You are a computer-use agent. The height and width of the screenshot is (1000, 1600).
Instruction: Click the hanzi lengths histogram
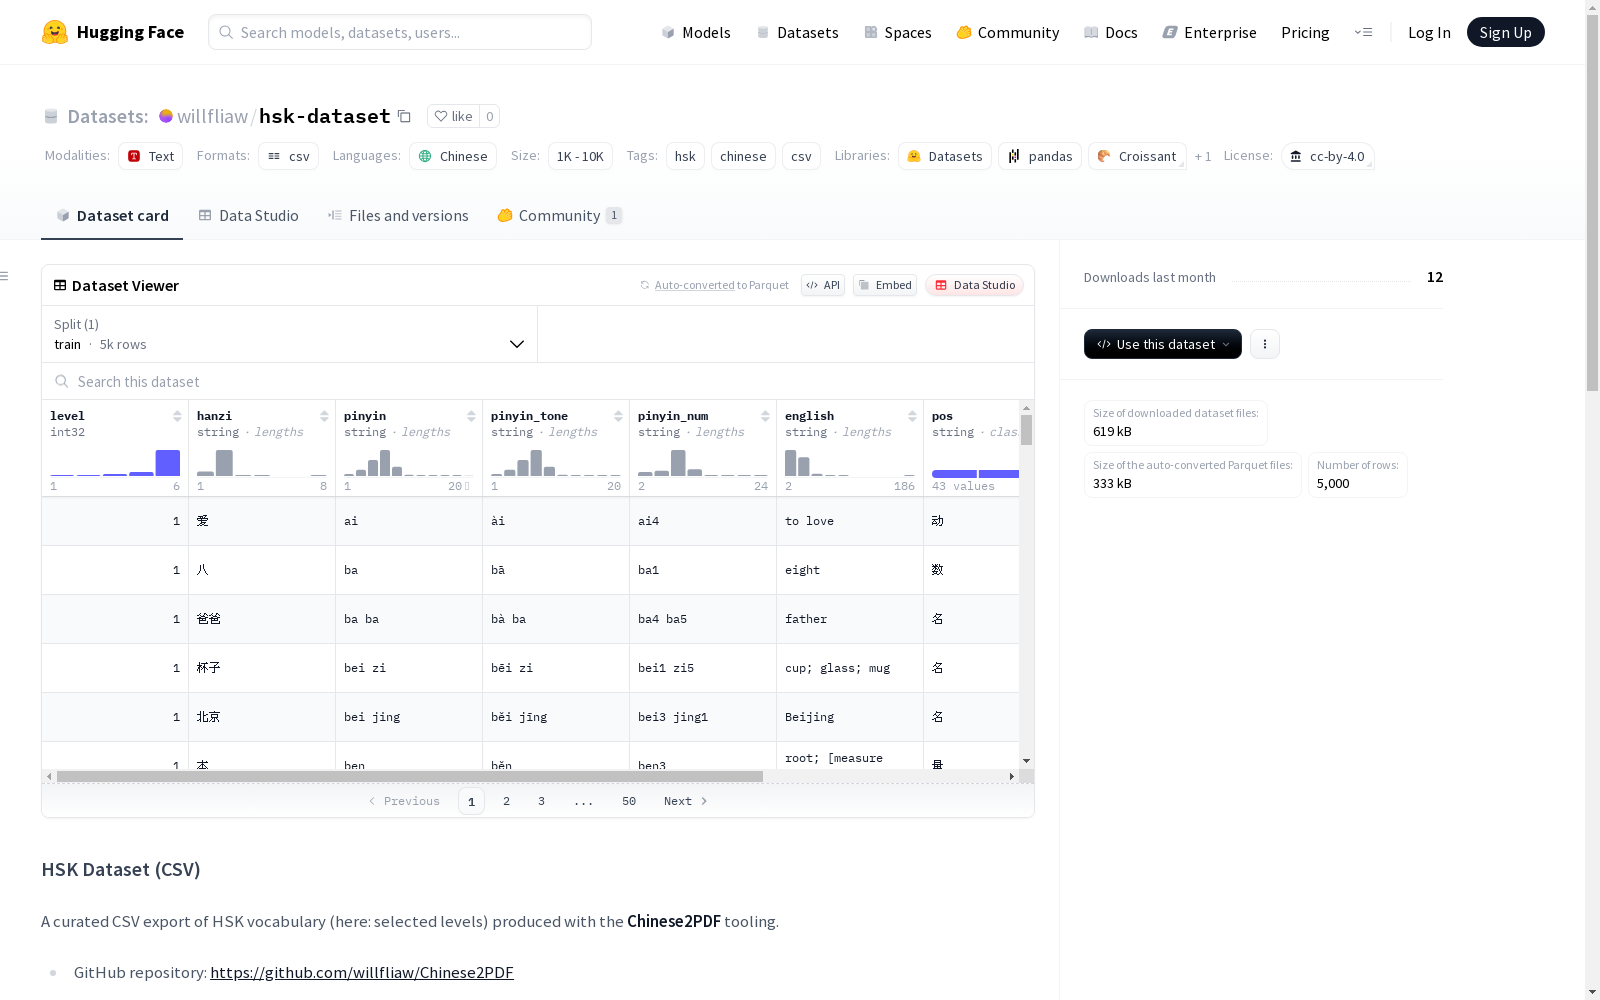(262, 463)
